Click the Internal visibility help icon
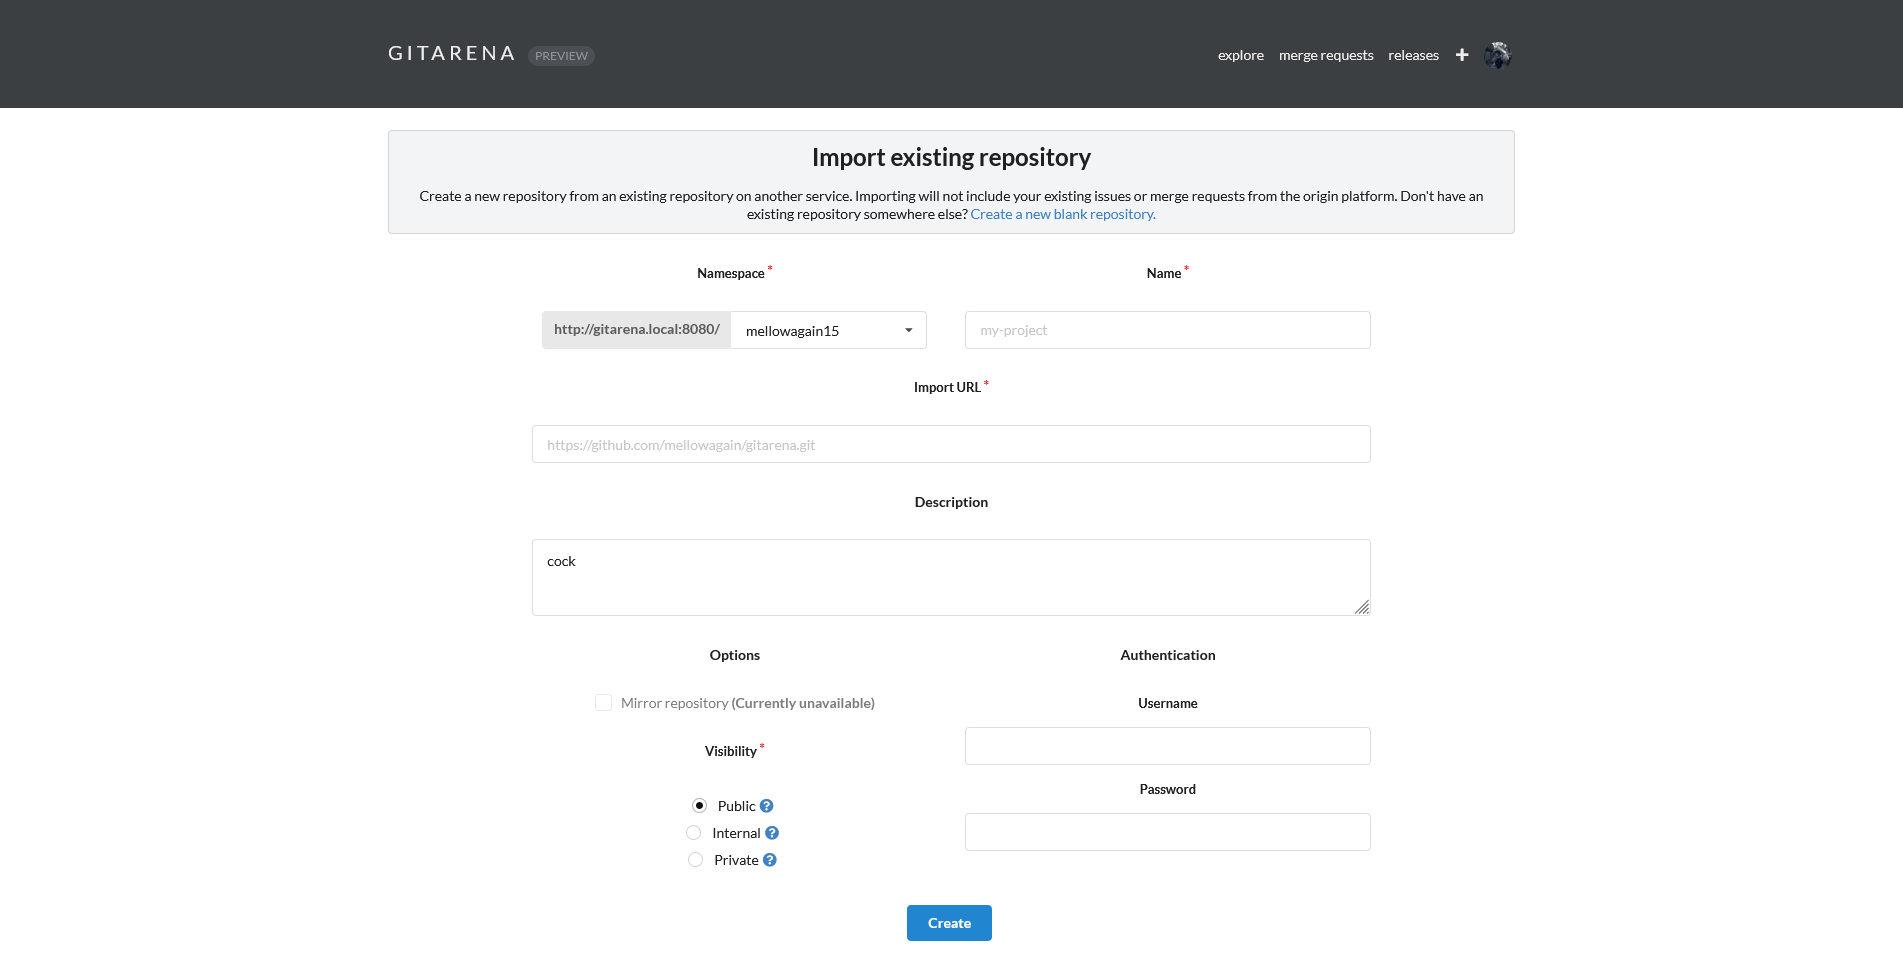 pos(772,833)
